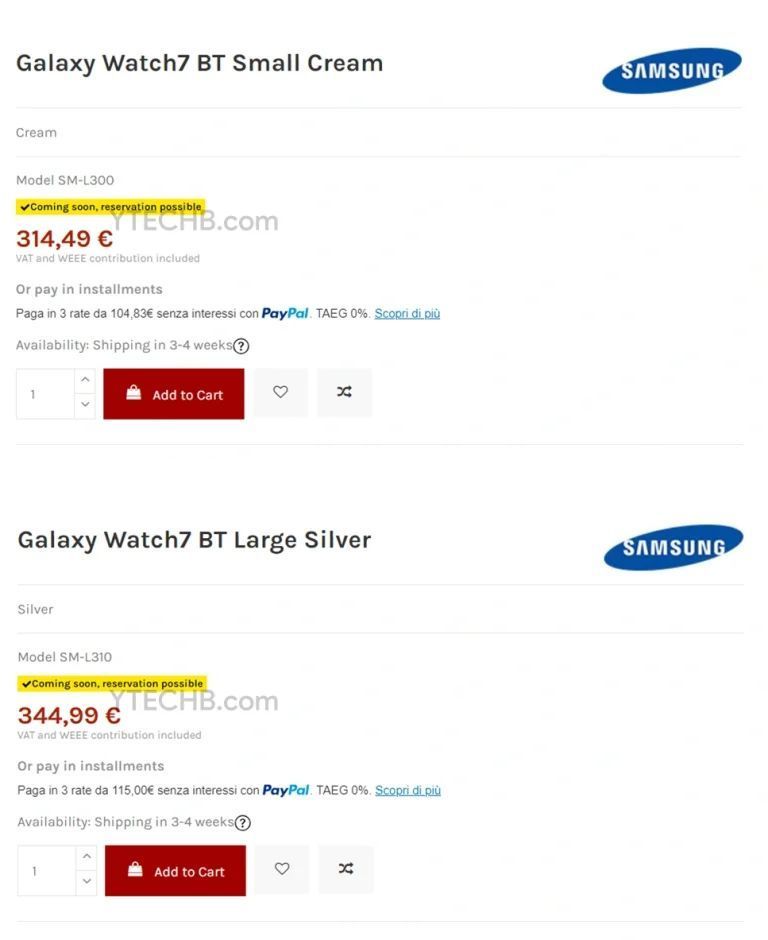Add Galaxy Watch7 Large Silver to cart

pyautogui.click(x=176, y=871)
